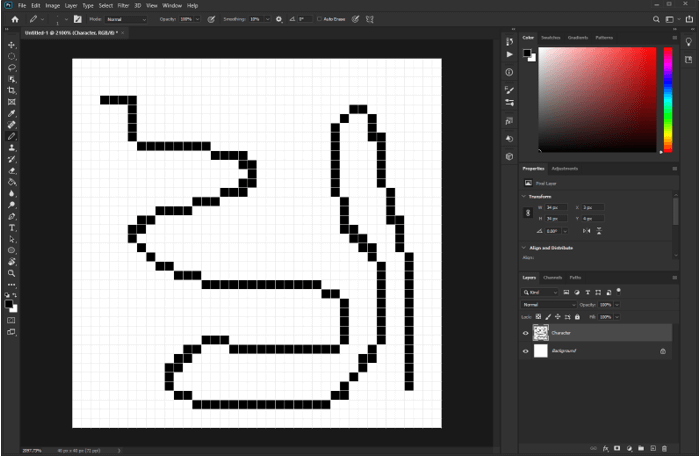The width and height of the screenshot is (699, 456).
Task: Click the rainbow hue slider strip
Action: [668, 100]
